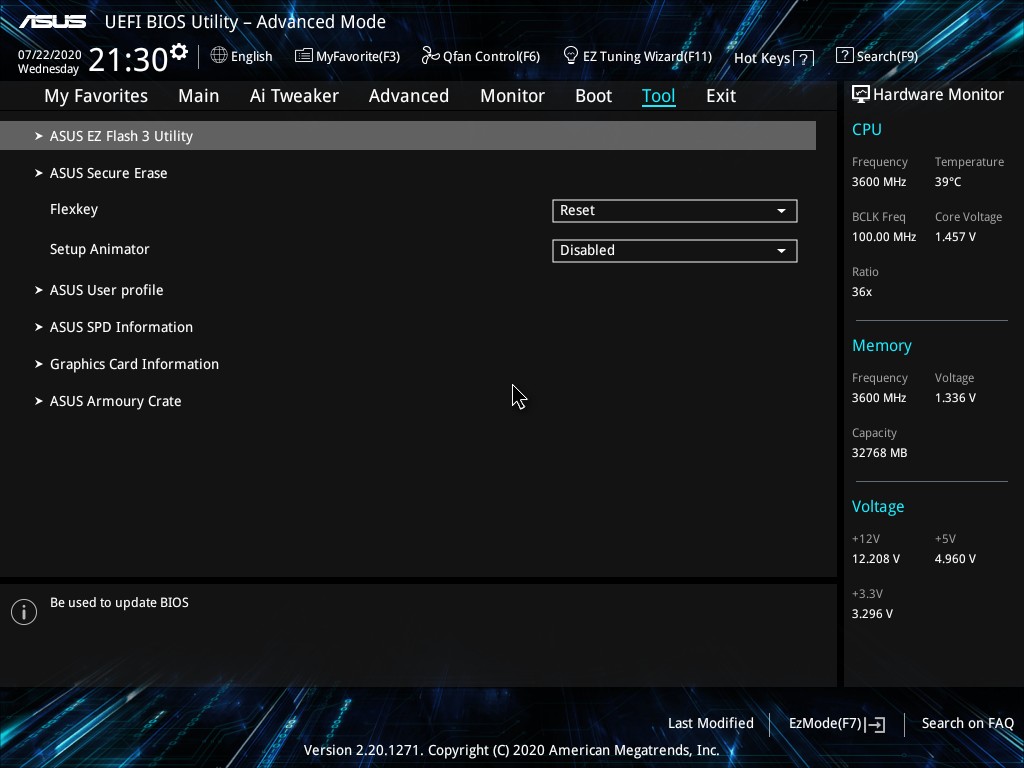Open the Flexkey dropdown set to Reset
The height and width of the screenshot is (768, 1024).
(674, 211)
